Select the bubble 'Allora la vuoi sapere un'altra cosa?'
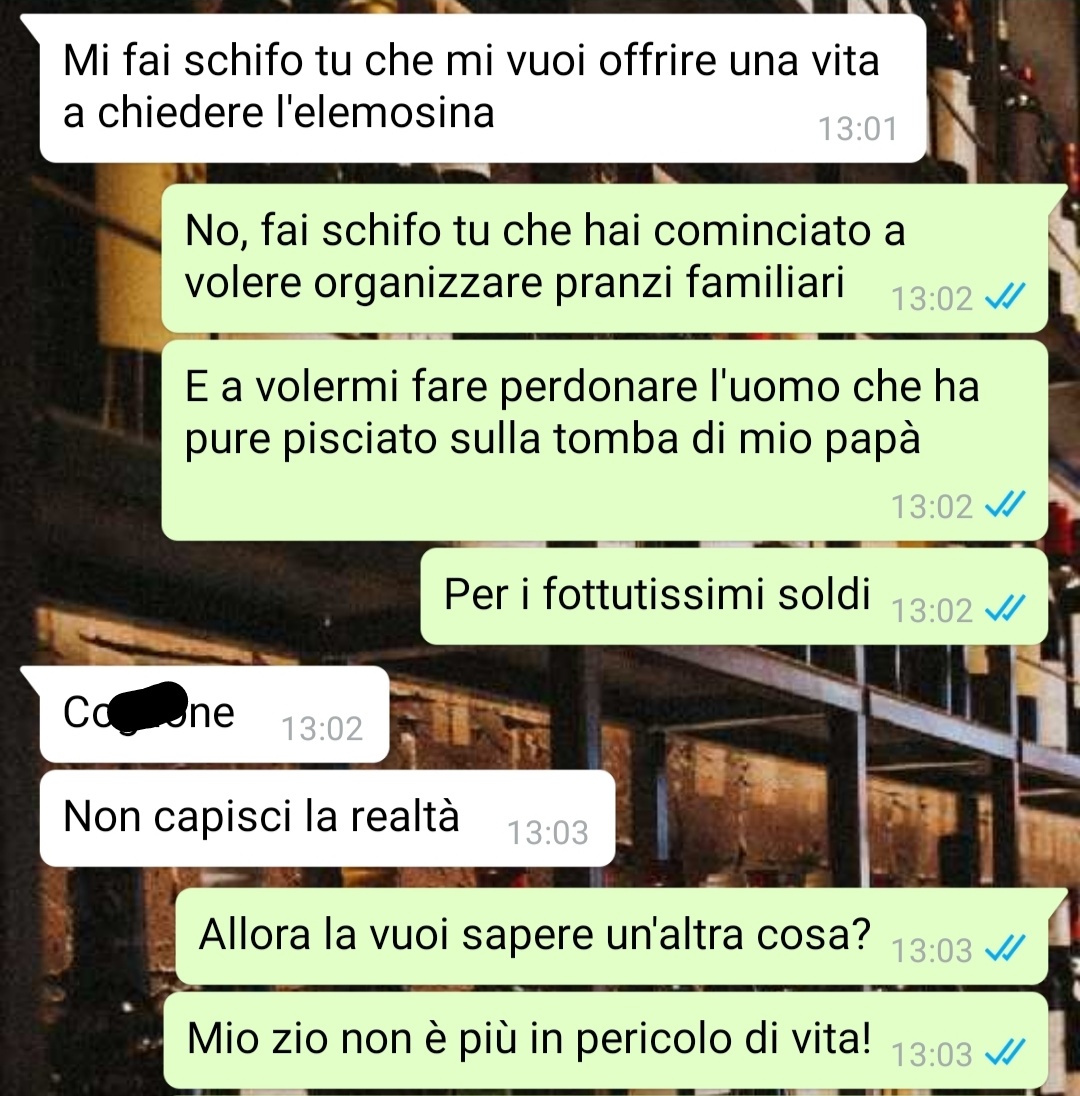 (612, 936)
